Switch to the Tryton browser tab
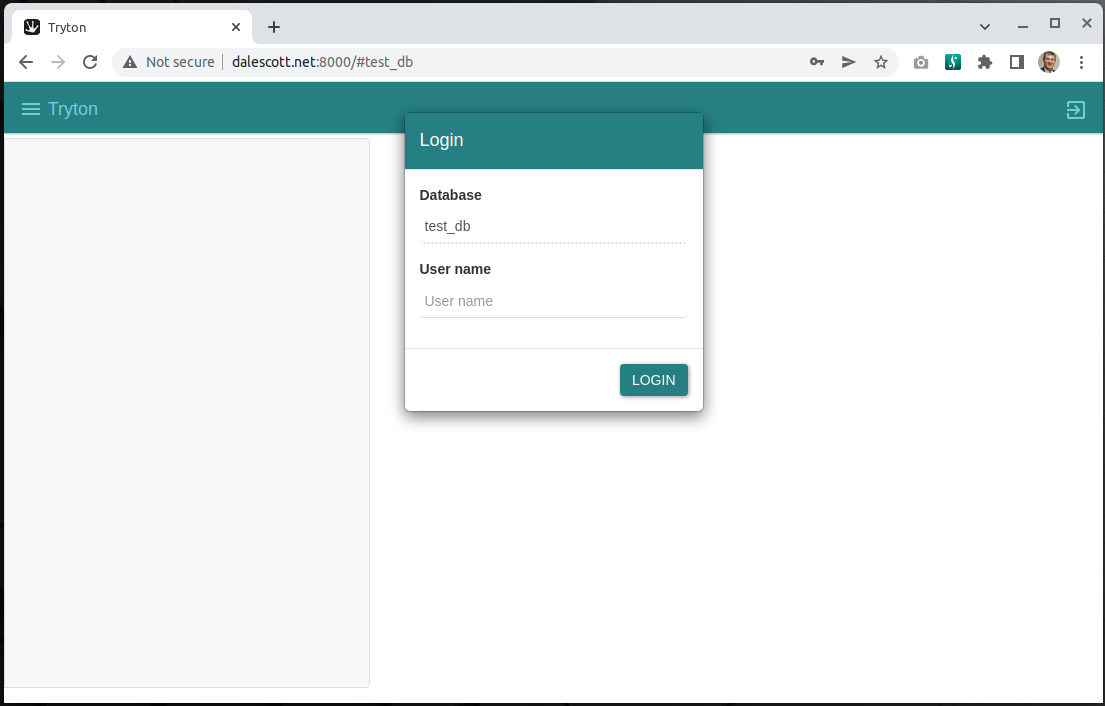The height and width of the screenshot is (706, 1105). coord(130,27)
